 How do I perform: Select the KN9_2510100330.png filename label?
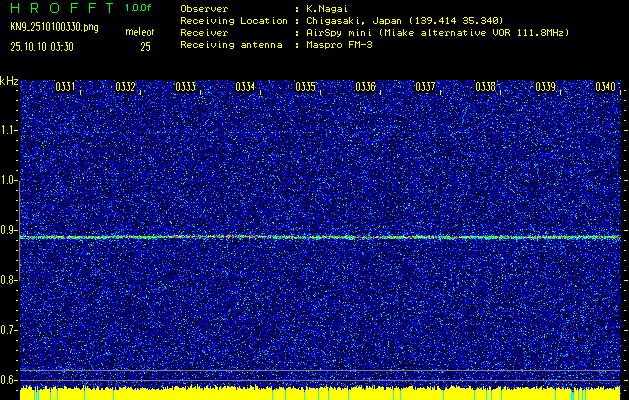point(54,26)
